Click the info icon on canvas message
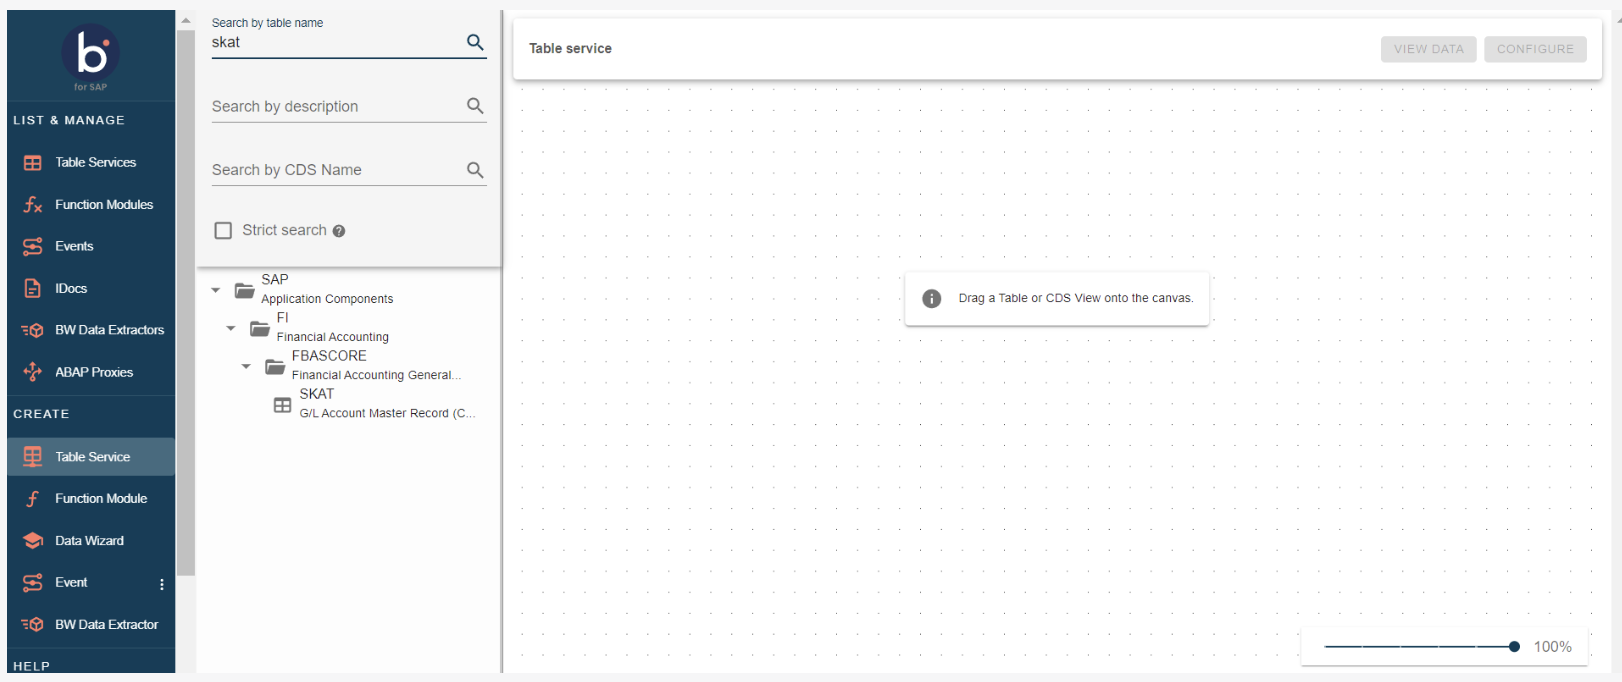Viewport: 1622px width, 682px height. pos(931,299)
